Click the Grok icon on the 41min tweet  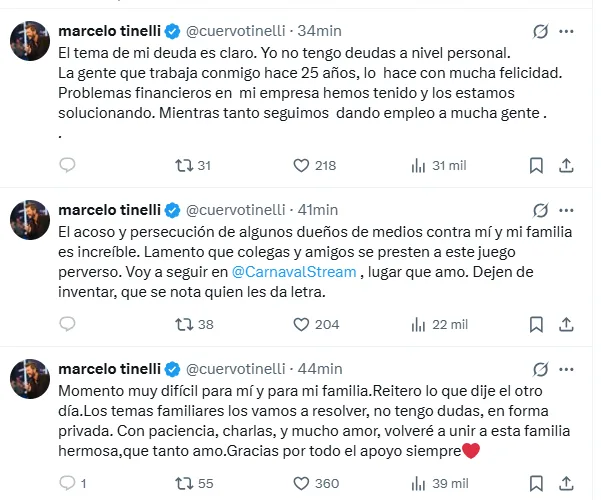(539, 209)
